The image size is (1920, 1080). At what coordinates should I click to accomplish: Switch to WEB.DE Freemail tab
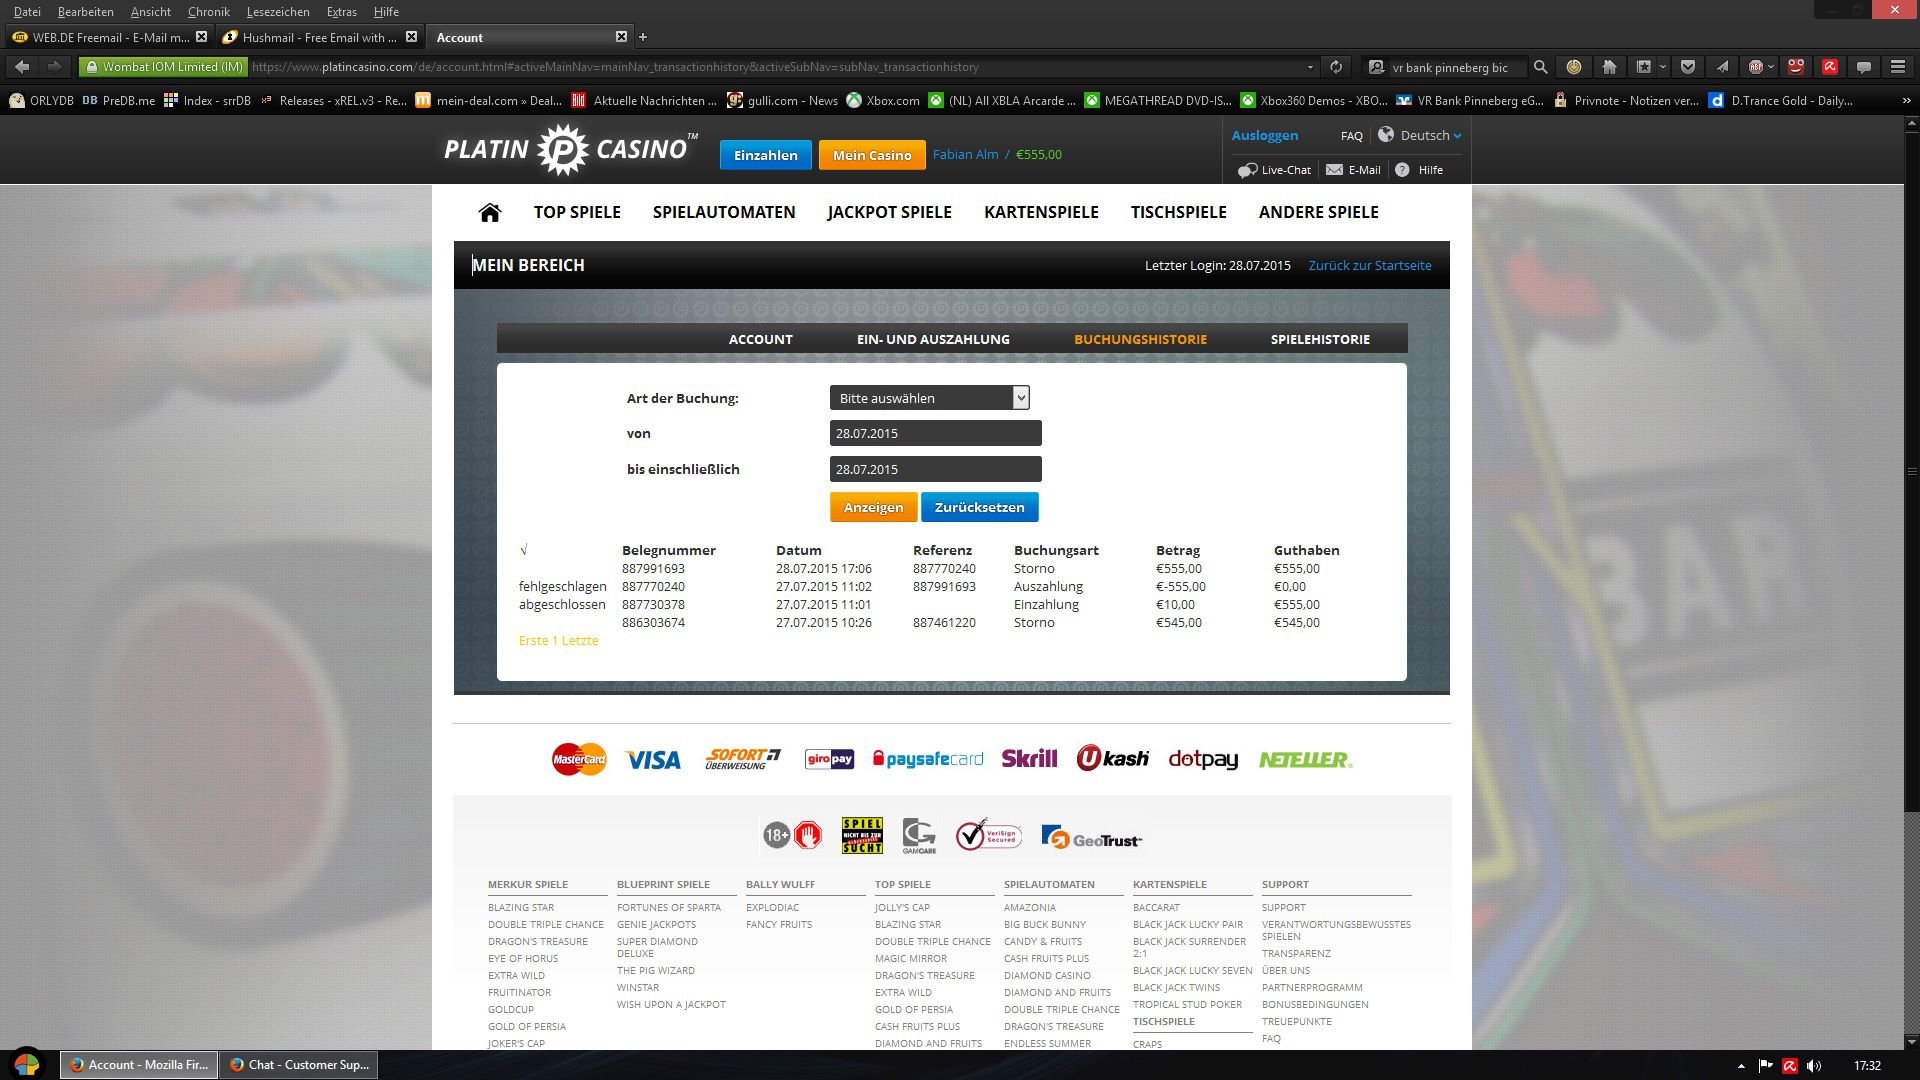(x=108, y=37)
